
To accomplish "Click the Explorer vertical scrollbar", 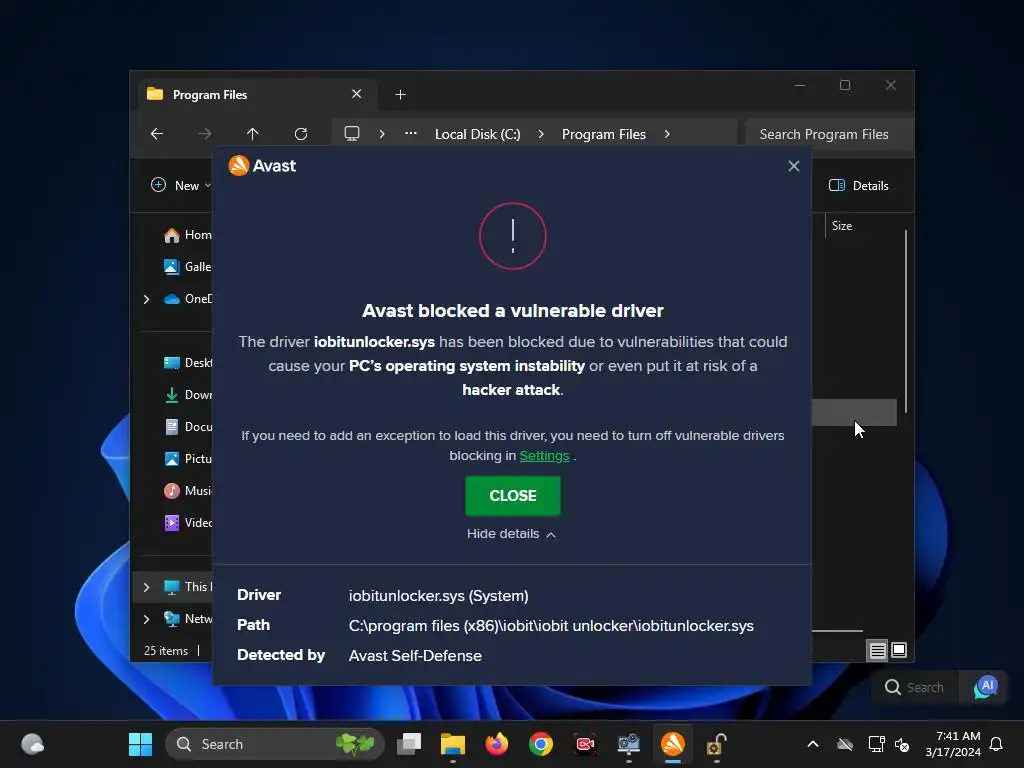I will pyautogui.click(x=906, y=321).
